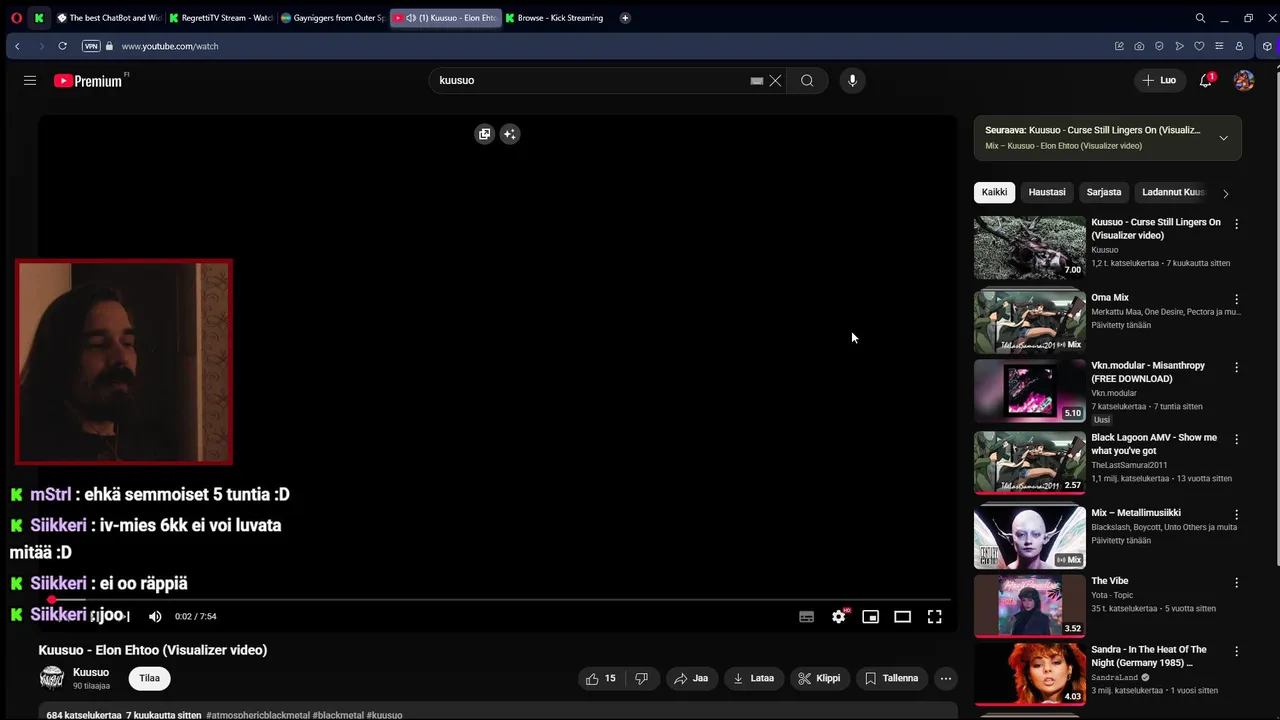Share the video with Jaa button
The height and width of the screenshot is (720, 1280).
(691, 678)
